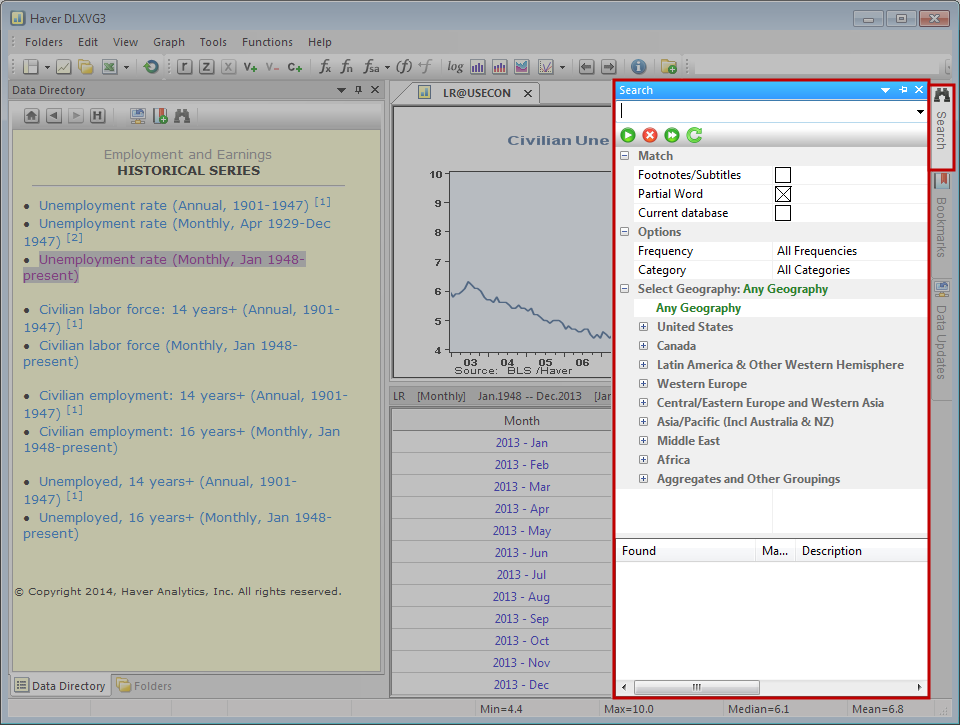Image resolution: width=960 pixels, height=725 pixels.
Task: Close the LR@USECON tab
Action: tap(528, 93)
